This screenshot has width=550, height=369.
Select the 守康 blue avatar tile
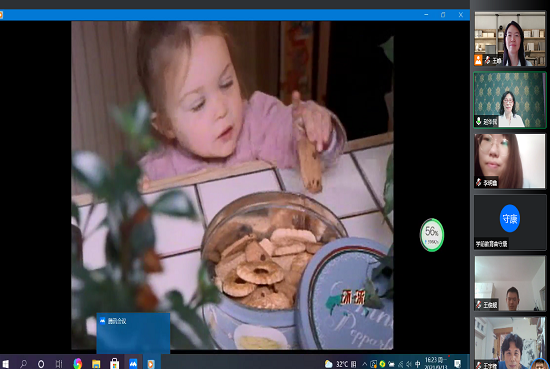pos(510,219)
